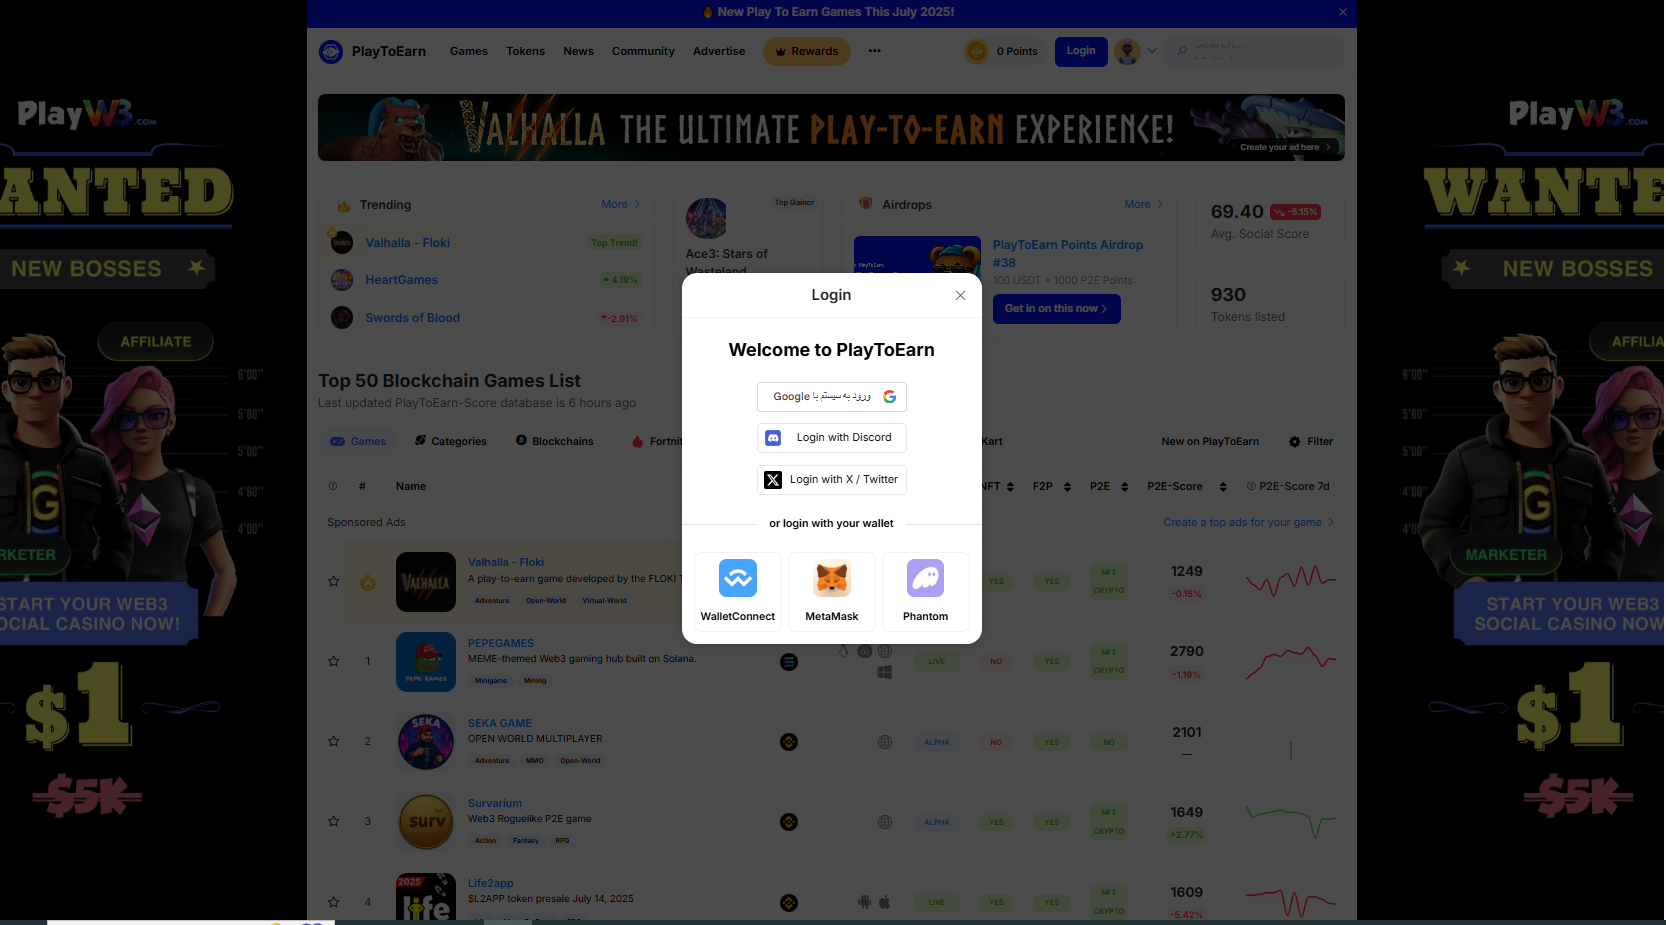Login with Discord button
Image resolution: width=1666 pixels, height=925 pixels.
(832, 438)
